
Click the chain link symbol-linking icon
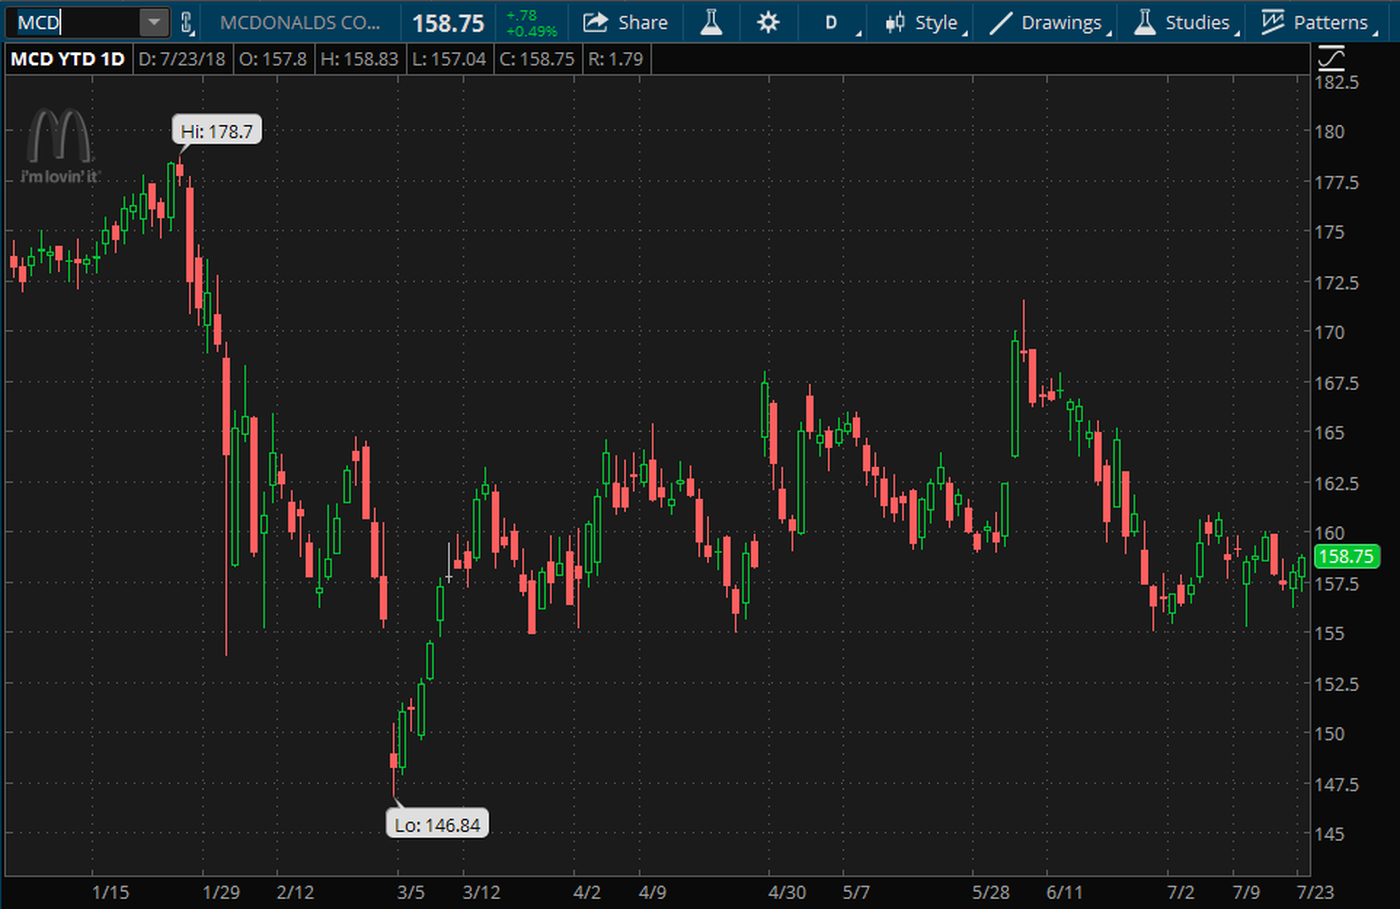pyautogui.click(x=186, y=22)
